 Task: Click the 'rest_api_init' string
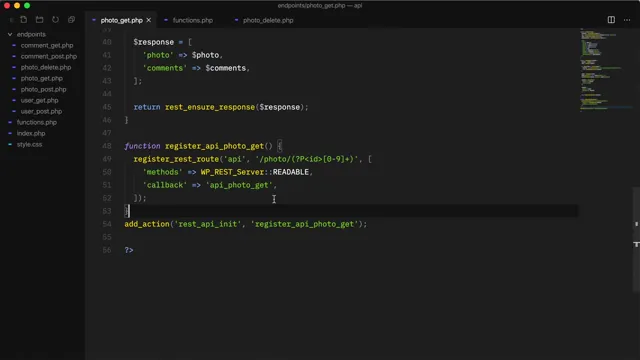[x=208, y=224]
